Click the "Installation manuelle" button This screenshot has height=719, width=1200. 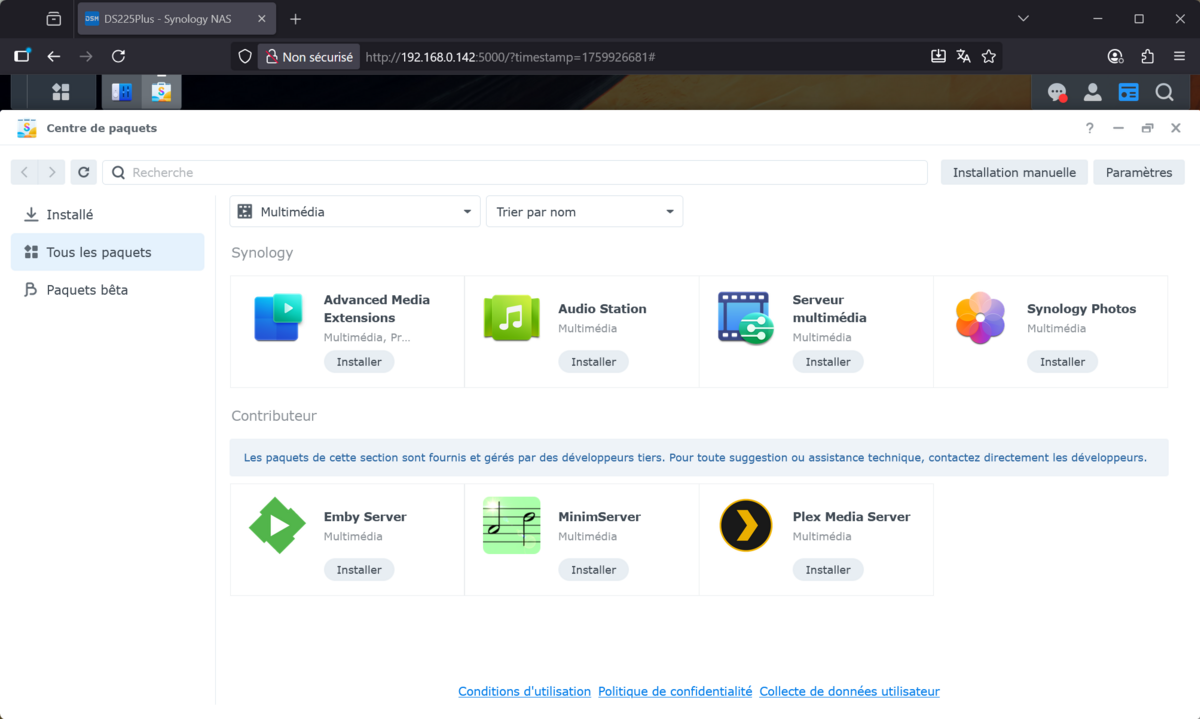[1013, 171]
